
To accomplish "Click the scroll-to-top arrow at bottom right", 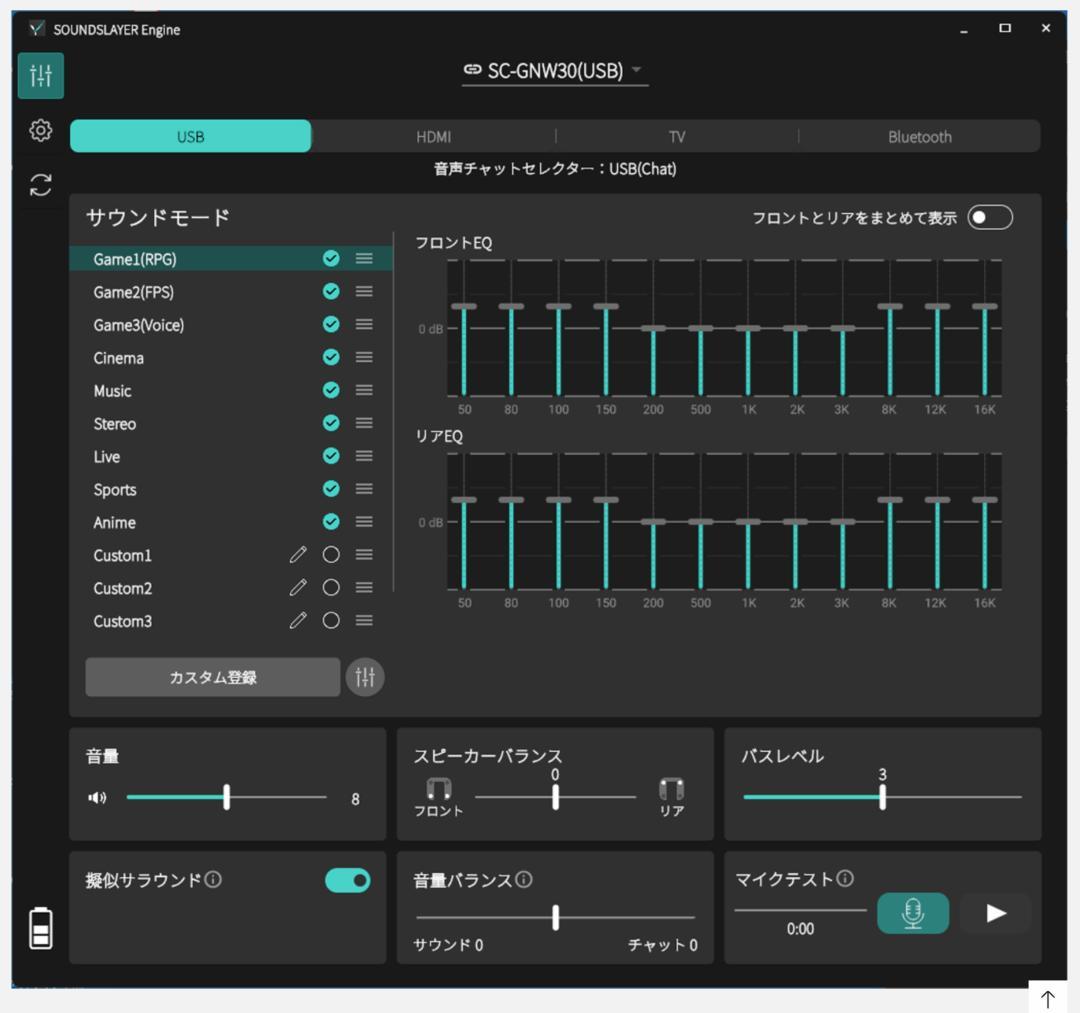I will coord(1047,997).
